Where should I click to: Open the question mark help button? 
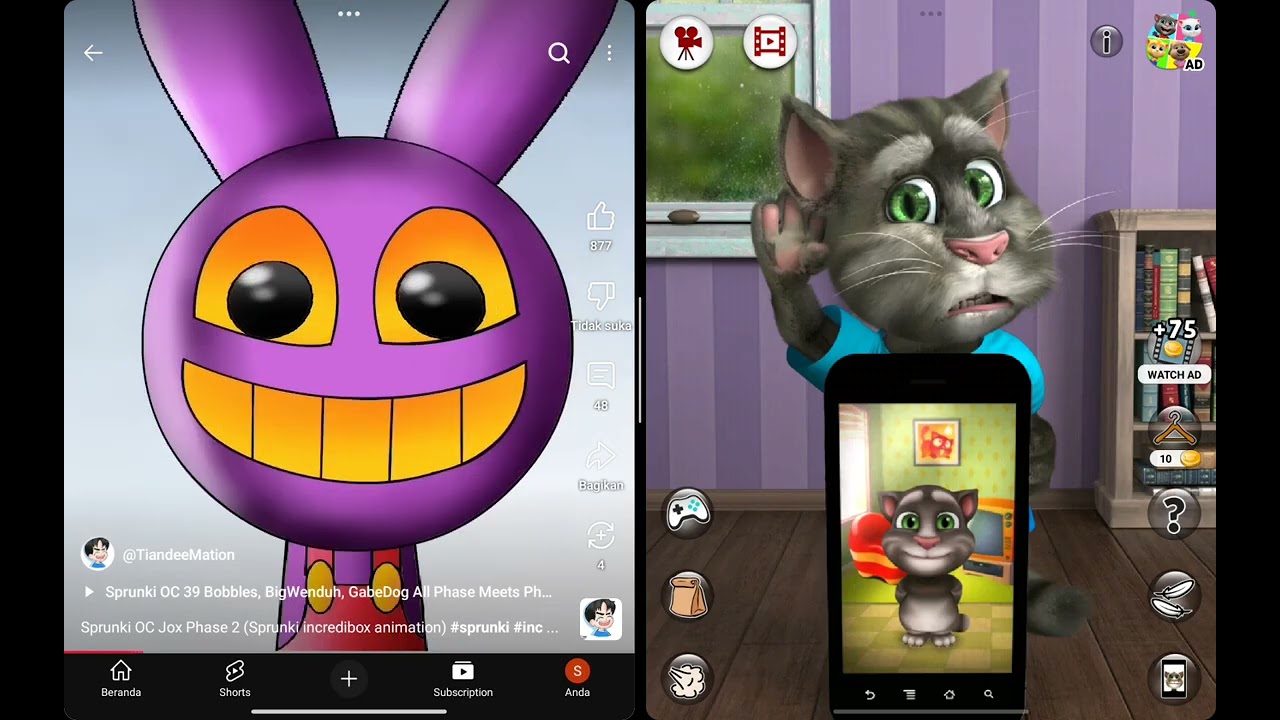coord(1174,514)
